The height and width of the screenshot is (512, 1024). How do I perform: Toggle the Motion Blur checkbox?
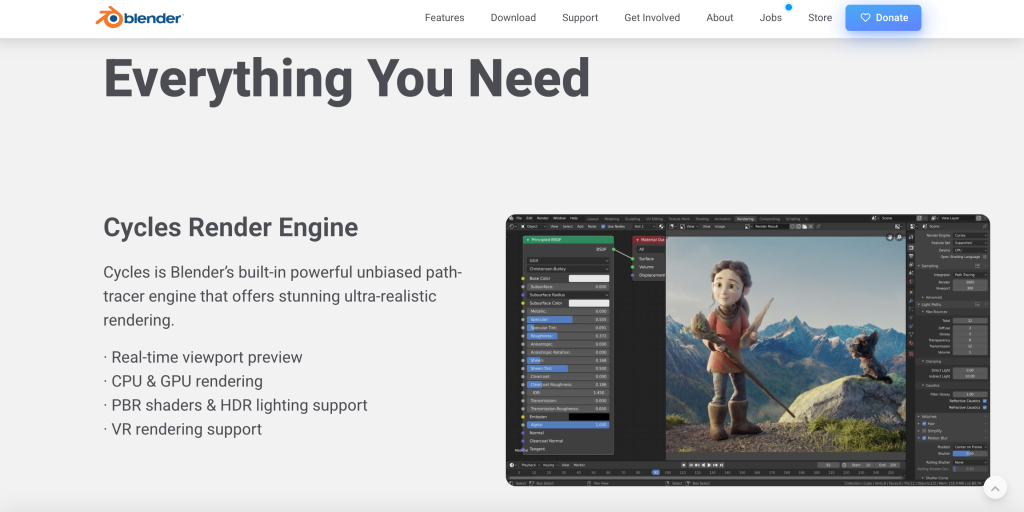coord(926,437)
